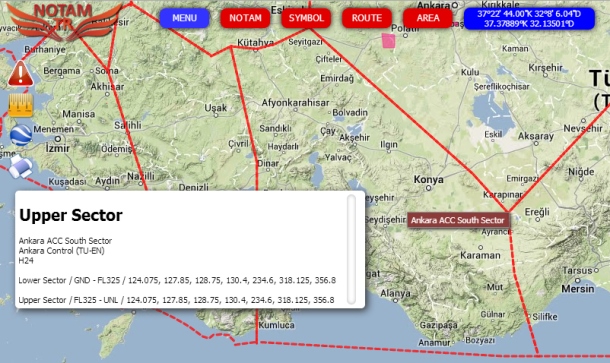This screenshot has height=363, width=610.
Task: Click the Lower Sector frequencies line
Action: coord(177,280)
